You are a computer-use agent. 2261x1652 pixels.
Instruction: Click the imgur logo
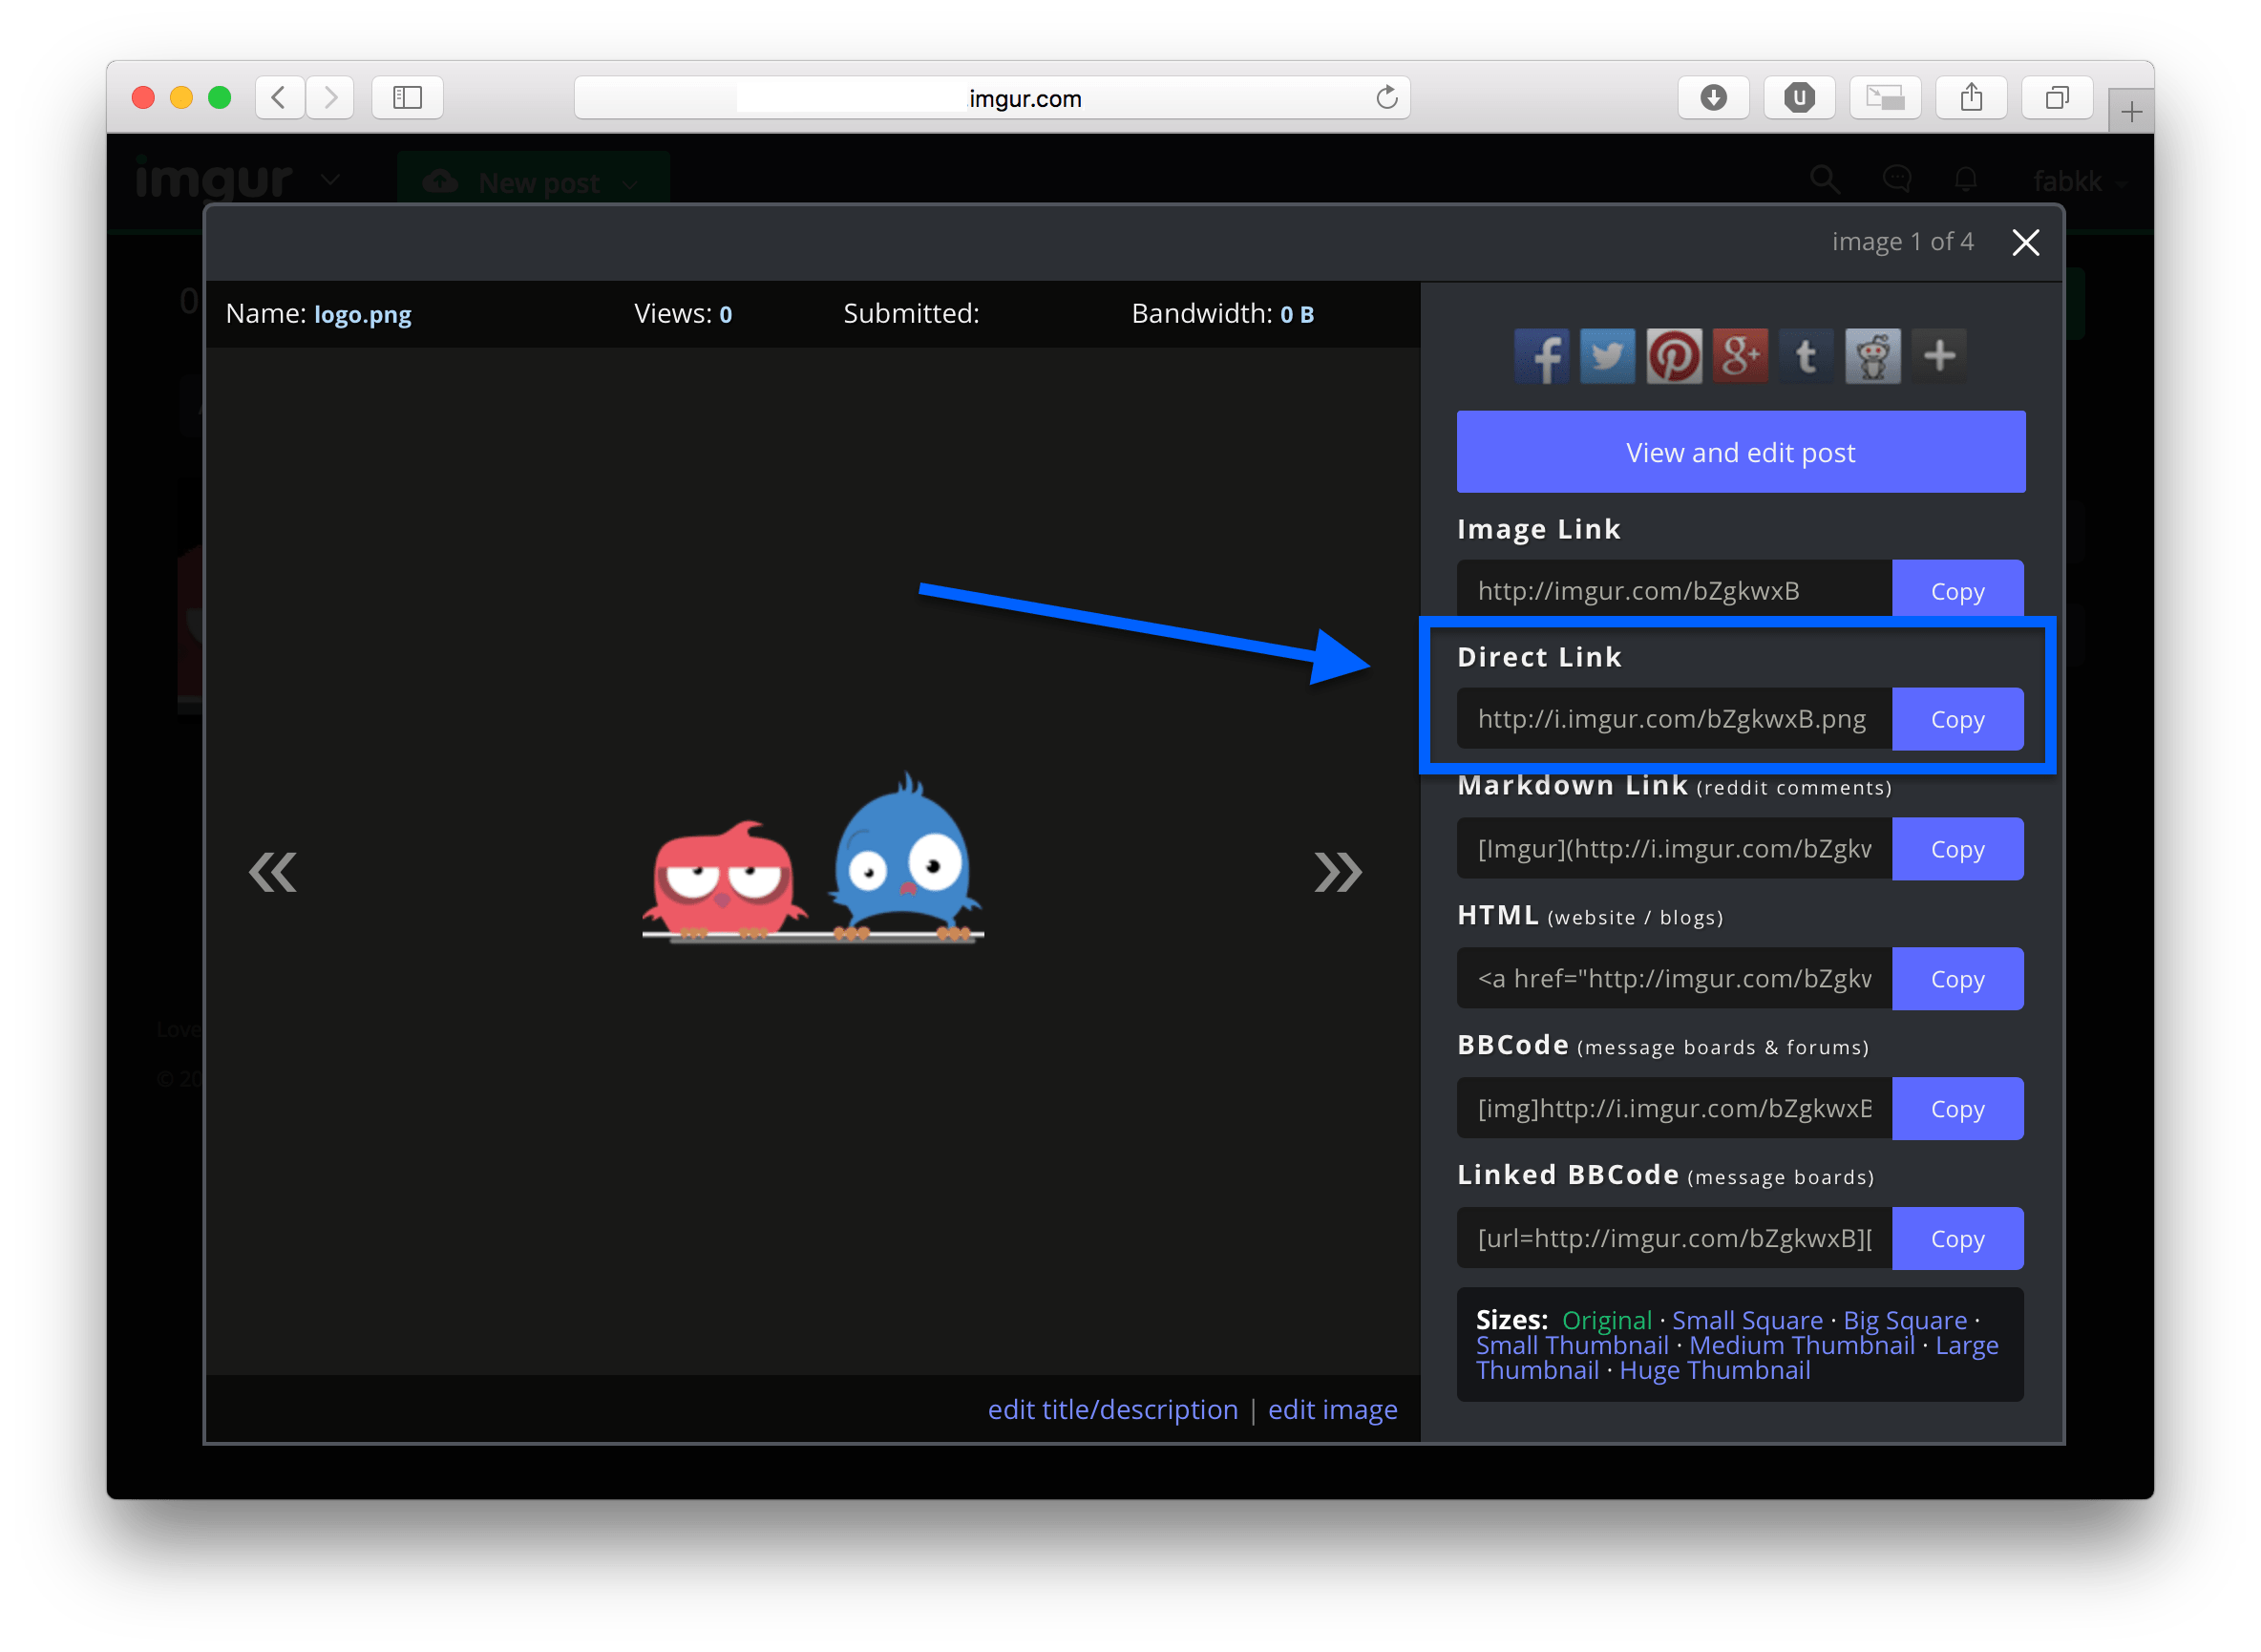pos(213,178)
